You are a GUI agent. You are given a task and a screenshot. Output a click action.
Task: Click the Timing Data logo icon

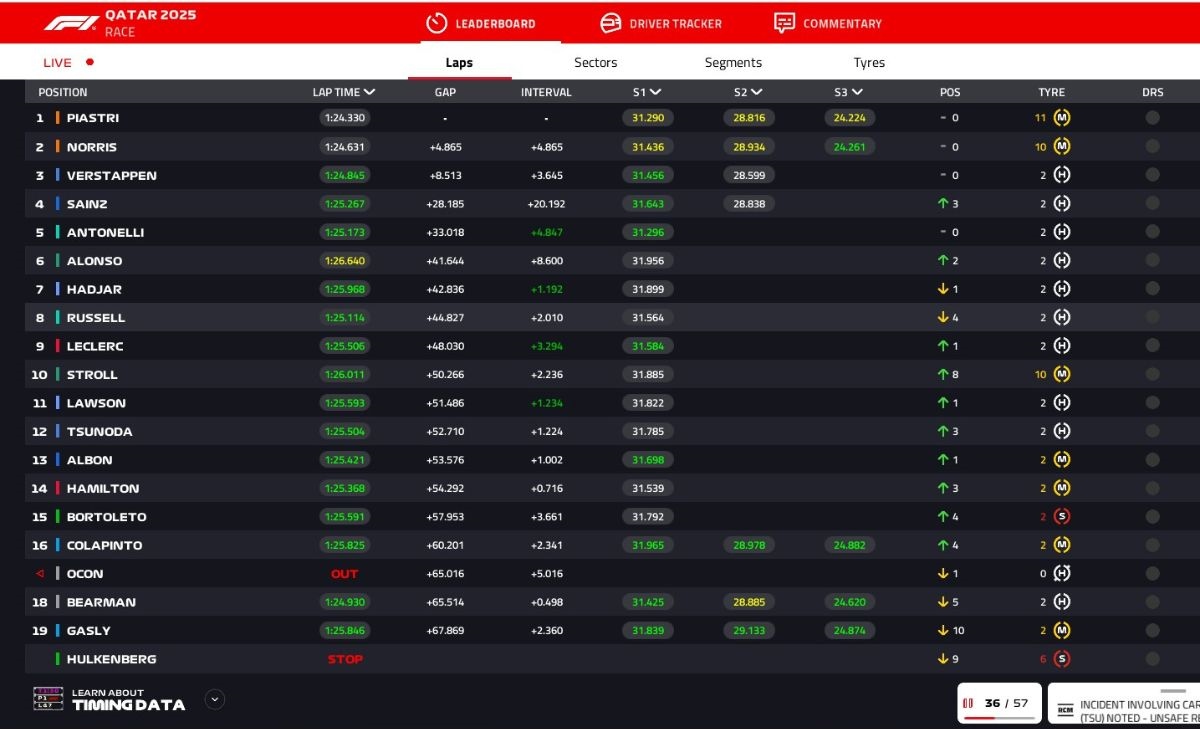pos(48,699)
